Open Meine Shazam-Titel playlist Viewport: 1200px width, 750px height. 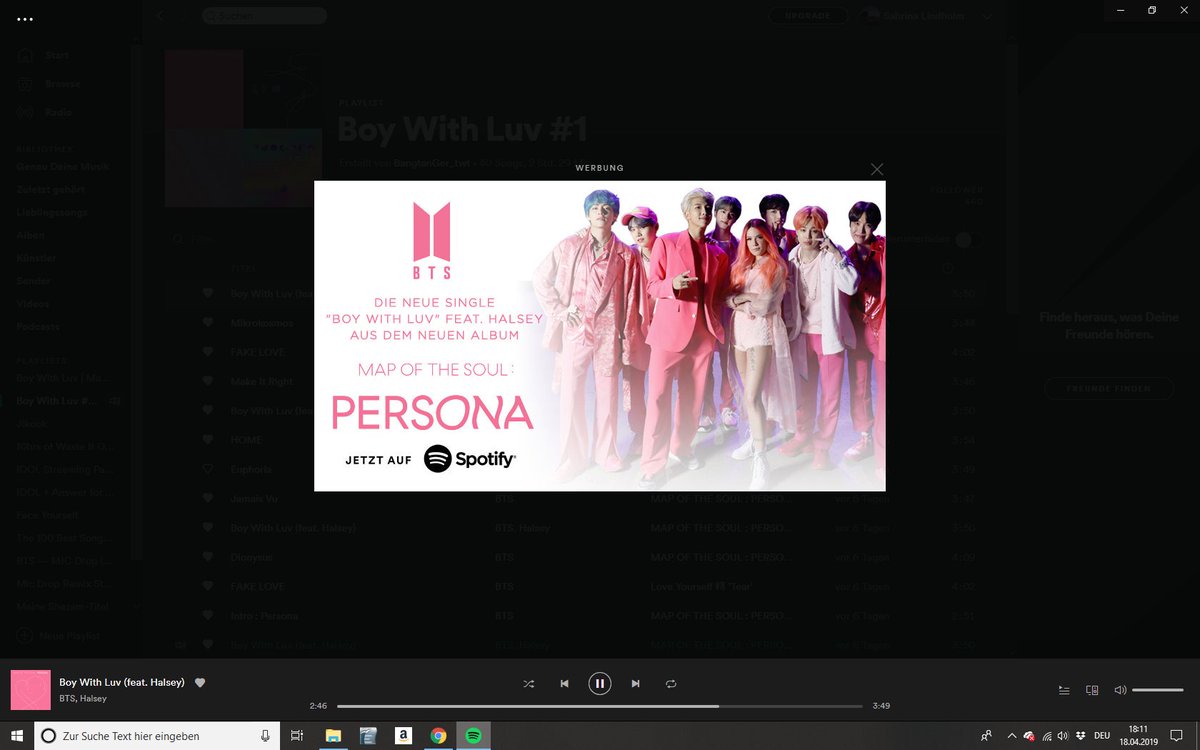pyautogui.click(x=62, y=607)
